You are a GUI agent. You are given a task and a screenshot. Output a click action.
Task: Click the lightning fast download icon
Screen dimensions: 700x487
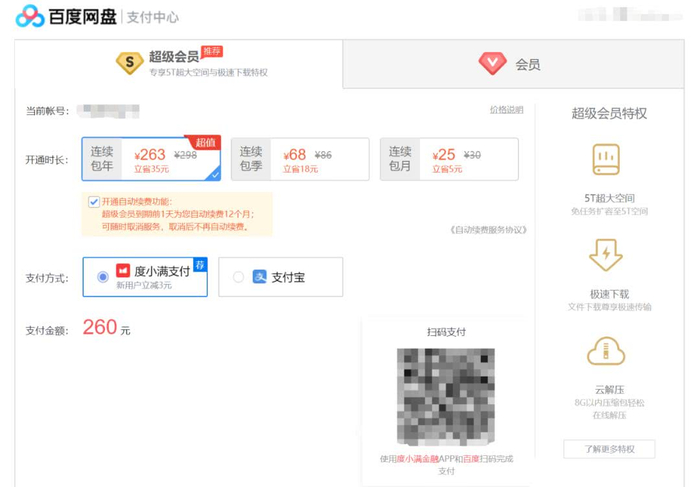(606, 255)
